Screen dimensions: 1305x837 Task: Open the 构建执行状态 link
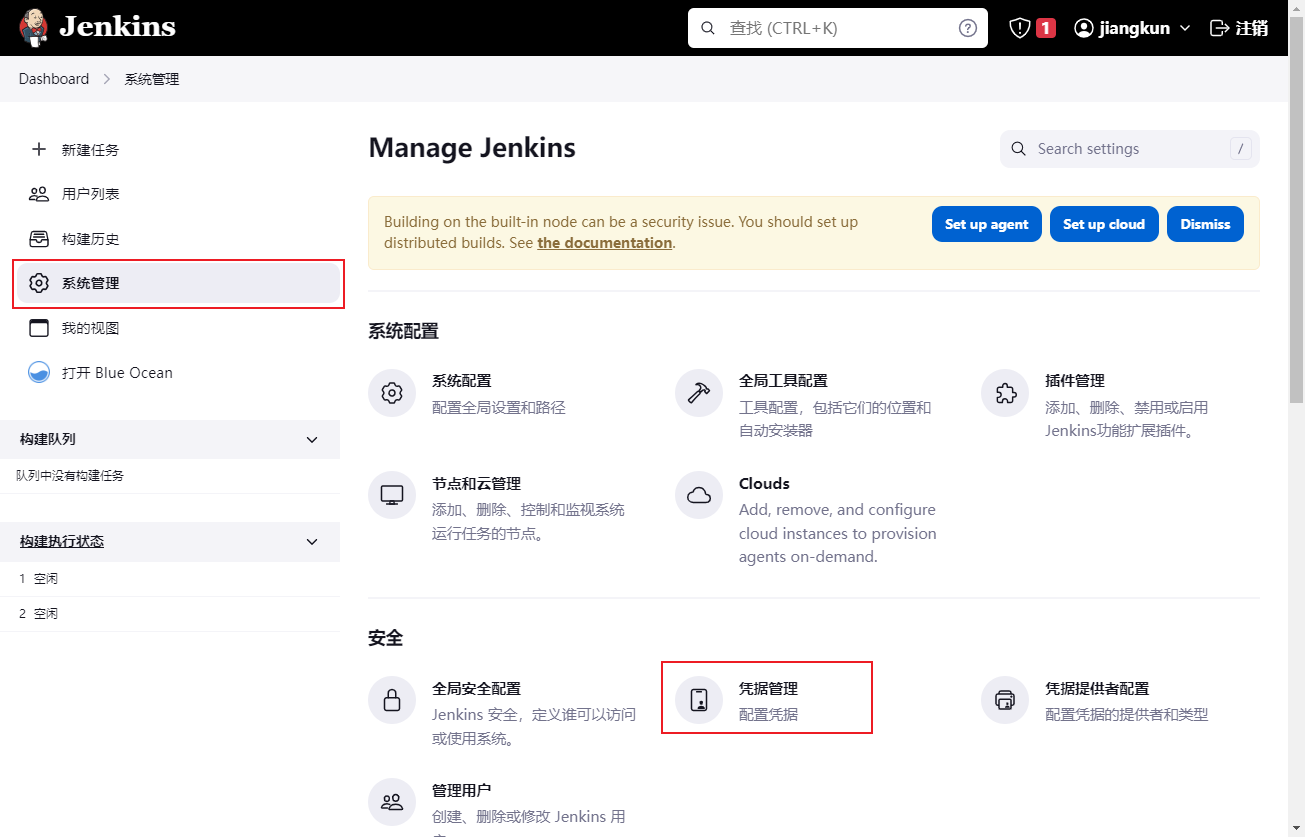tap(62, 541)
